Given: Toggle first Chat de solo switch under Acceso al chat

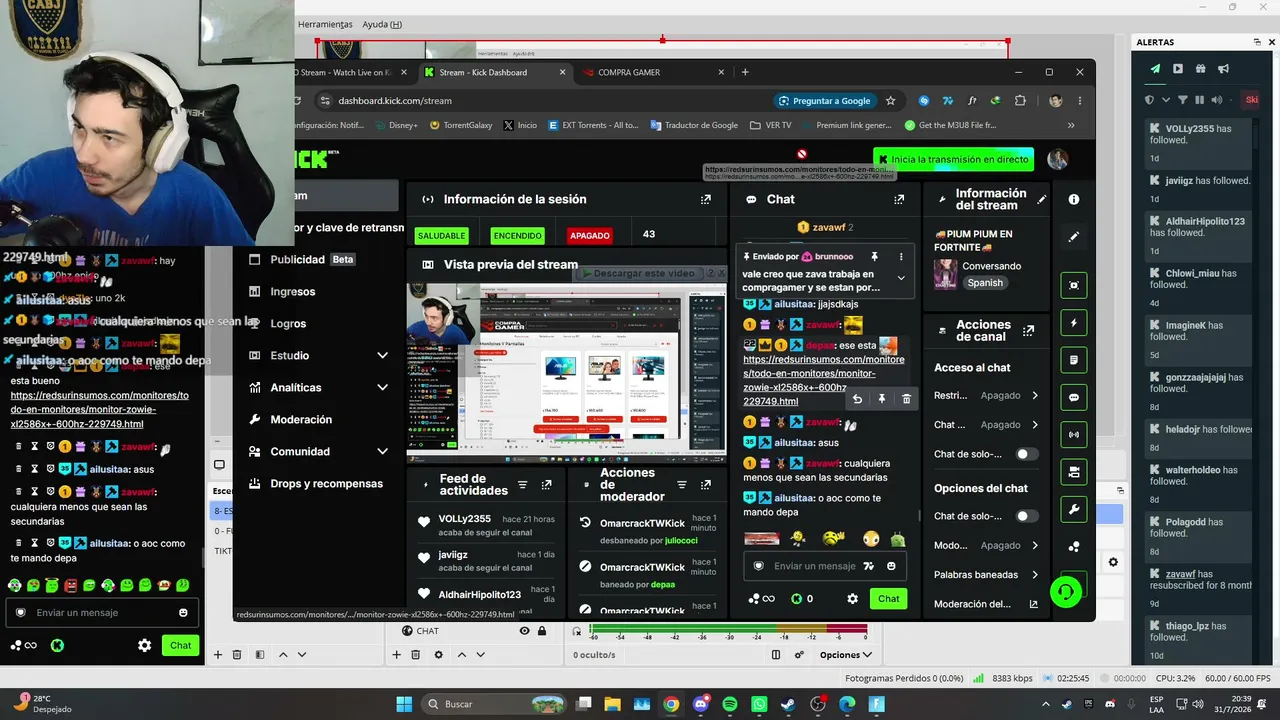Looking at the screenshot, I should 1027,454.
